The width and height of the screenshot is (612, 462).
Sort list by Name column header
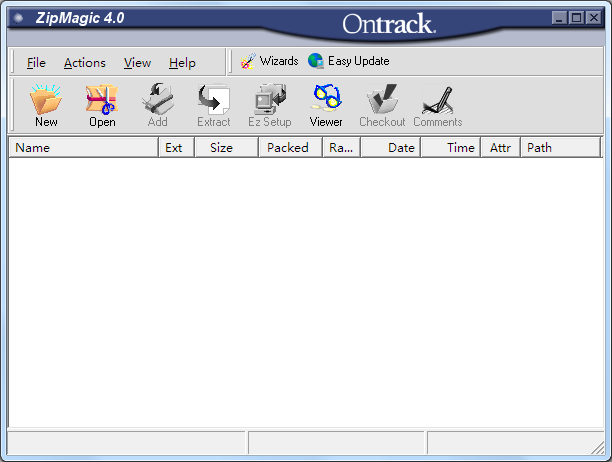pyautogui.click(x=83, y=147)
